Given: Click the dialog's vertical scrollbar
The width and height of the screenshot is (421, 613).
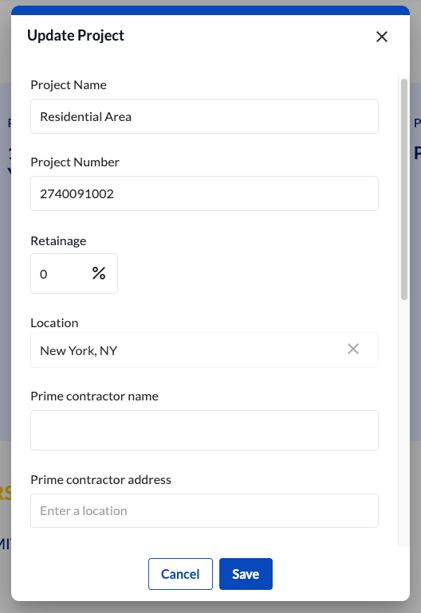Looking at the screenshot, I should pyautogui.click(x=404, y=190).
